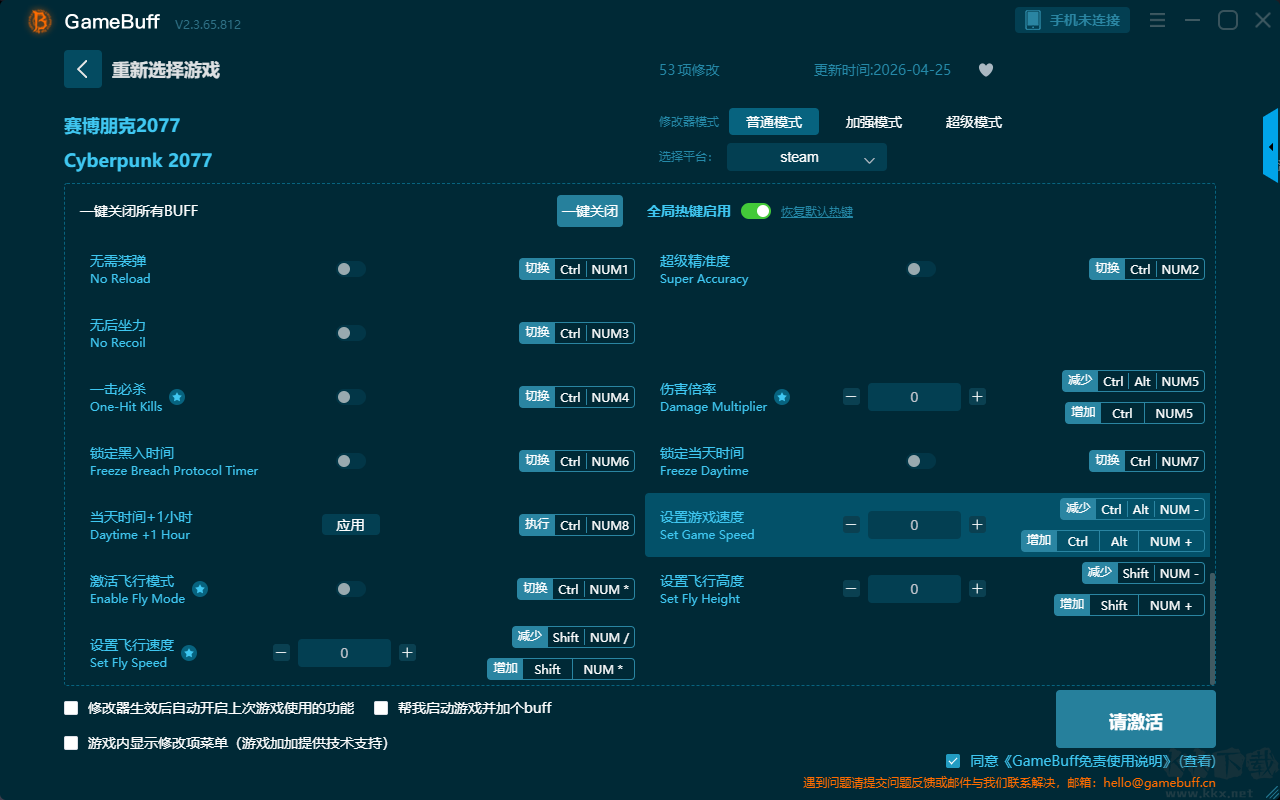Viewport: 1280px width, 800px height.
Task: Disable the global hotkey toggle
Action: point(756,211)
